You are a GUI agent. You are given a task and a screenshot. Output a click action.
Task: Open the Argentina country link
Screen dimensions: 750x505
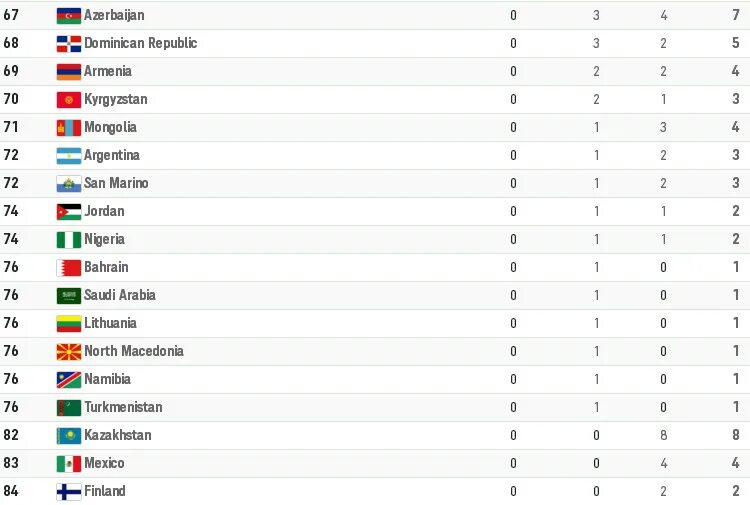tap(112, 155)
